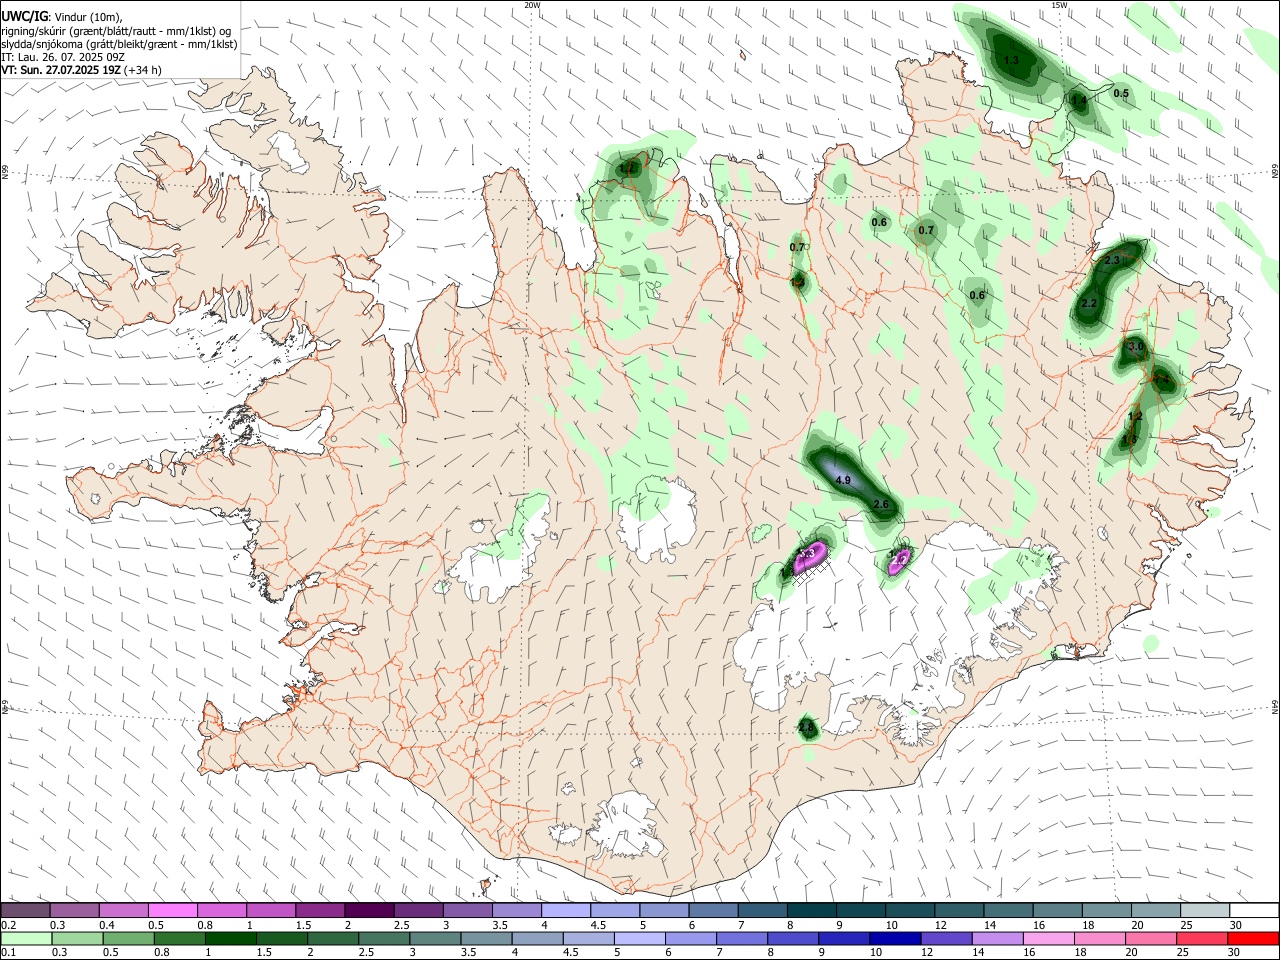Image resolution: width=1280 pixels, height=960 pixels.
Task: Click rain legend label 7
Action: (x=720, y=953)
